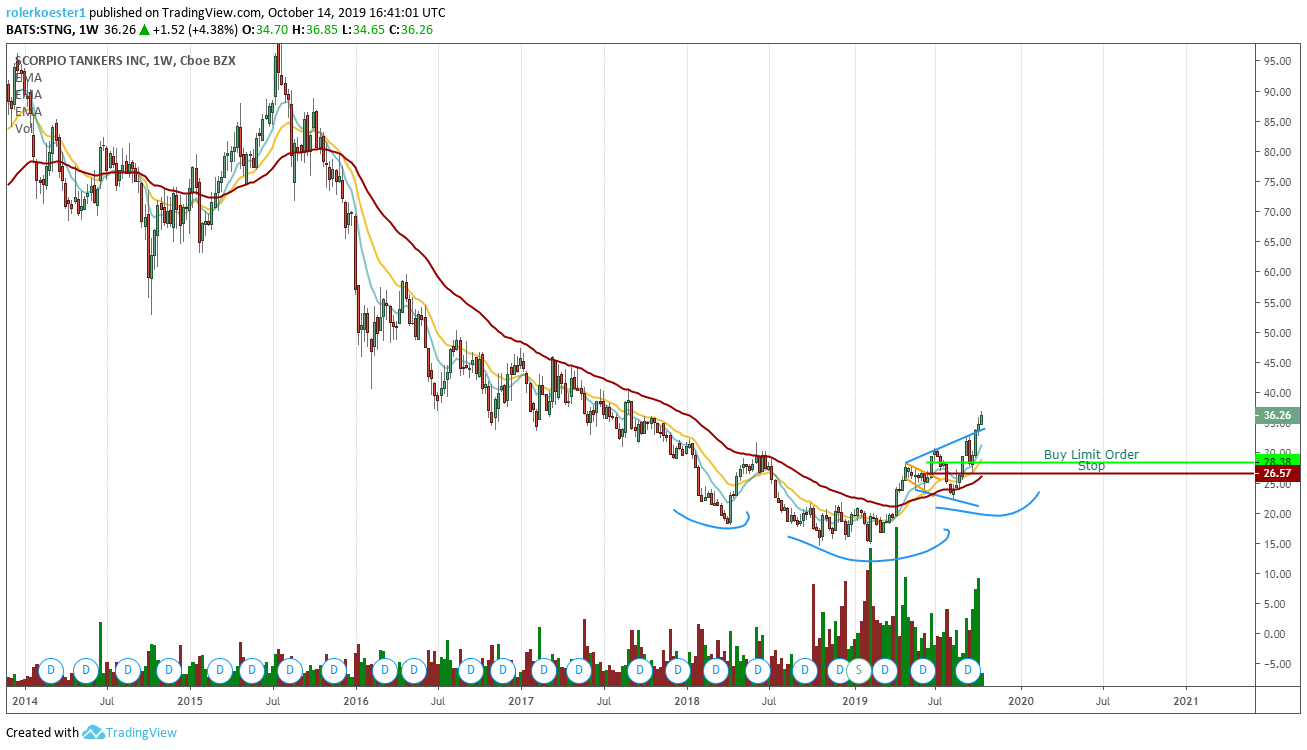Click the Stop label on the red line

click(x=1091, y=466)
